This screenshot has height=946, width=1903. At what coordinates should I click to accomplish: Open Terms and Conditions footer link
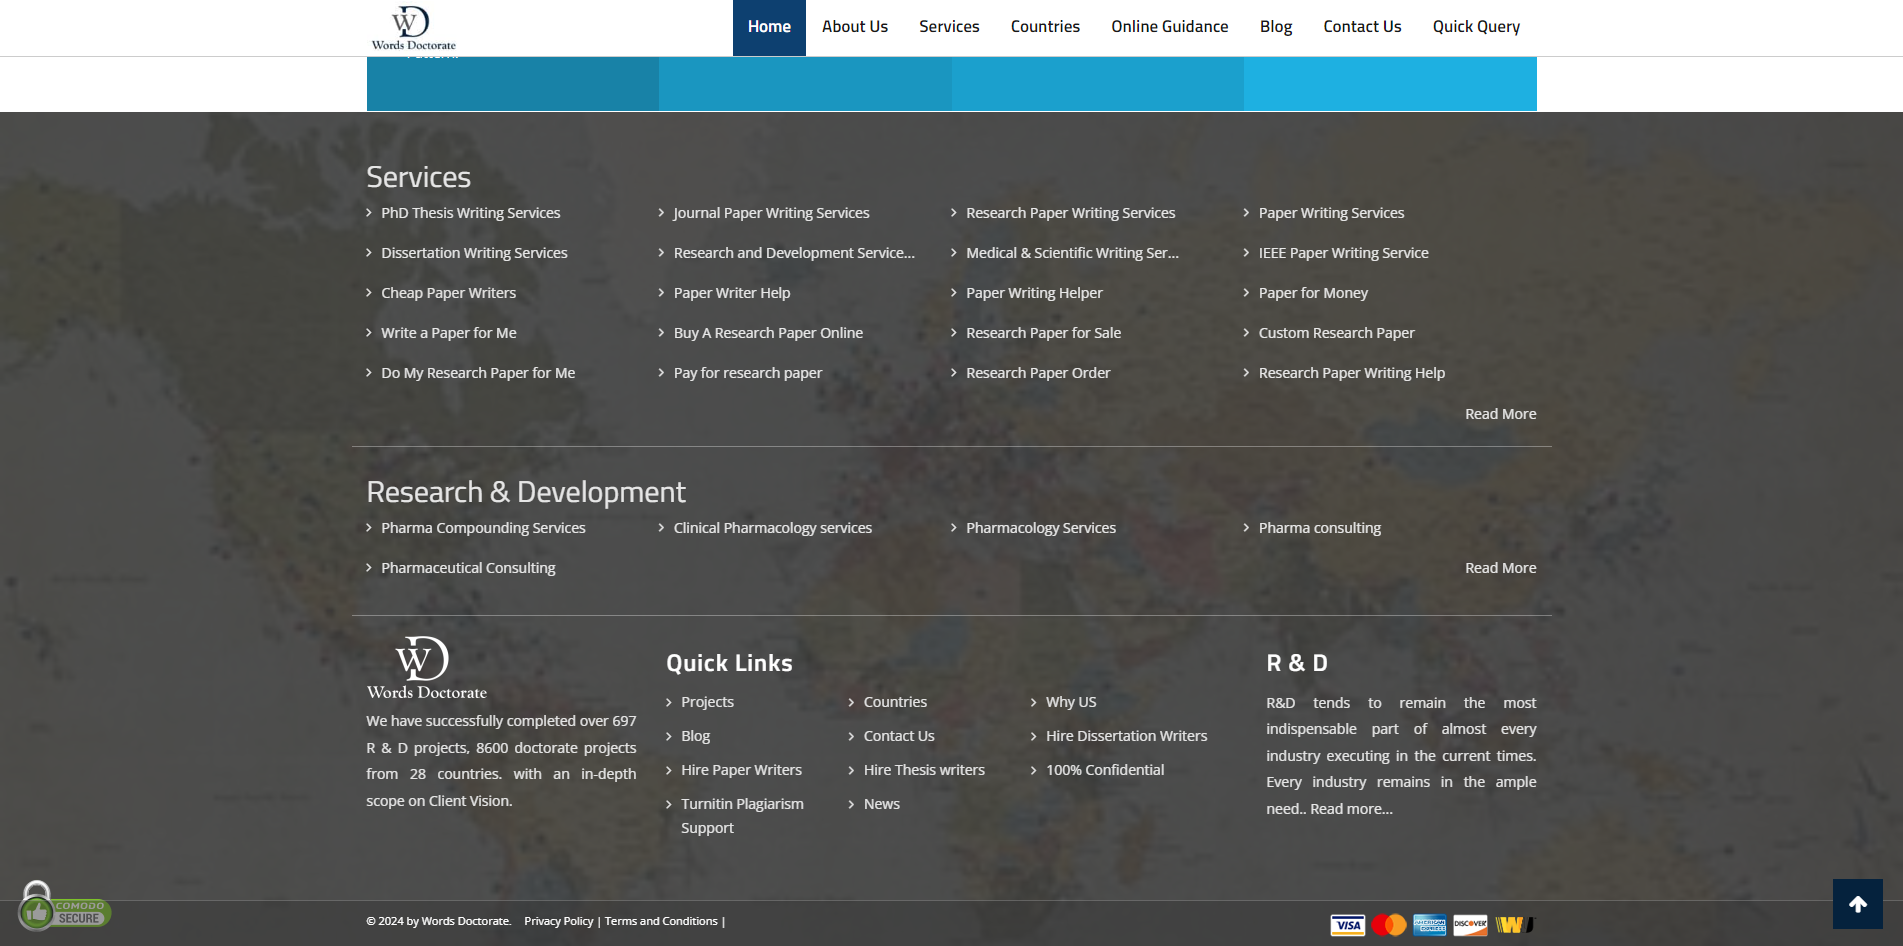pyautogui.click(x=661, y=921)
